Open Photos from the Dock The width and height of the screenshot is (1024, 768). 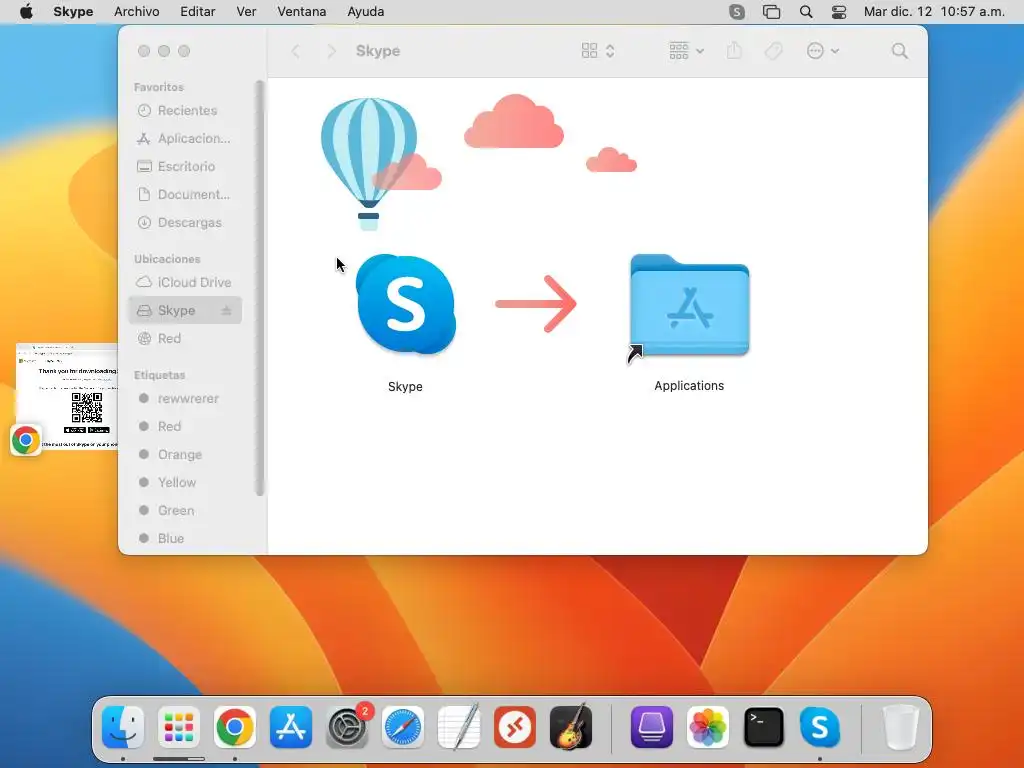pos(708,727)
